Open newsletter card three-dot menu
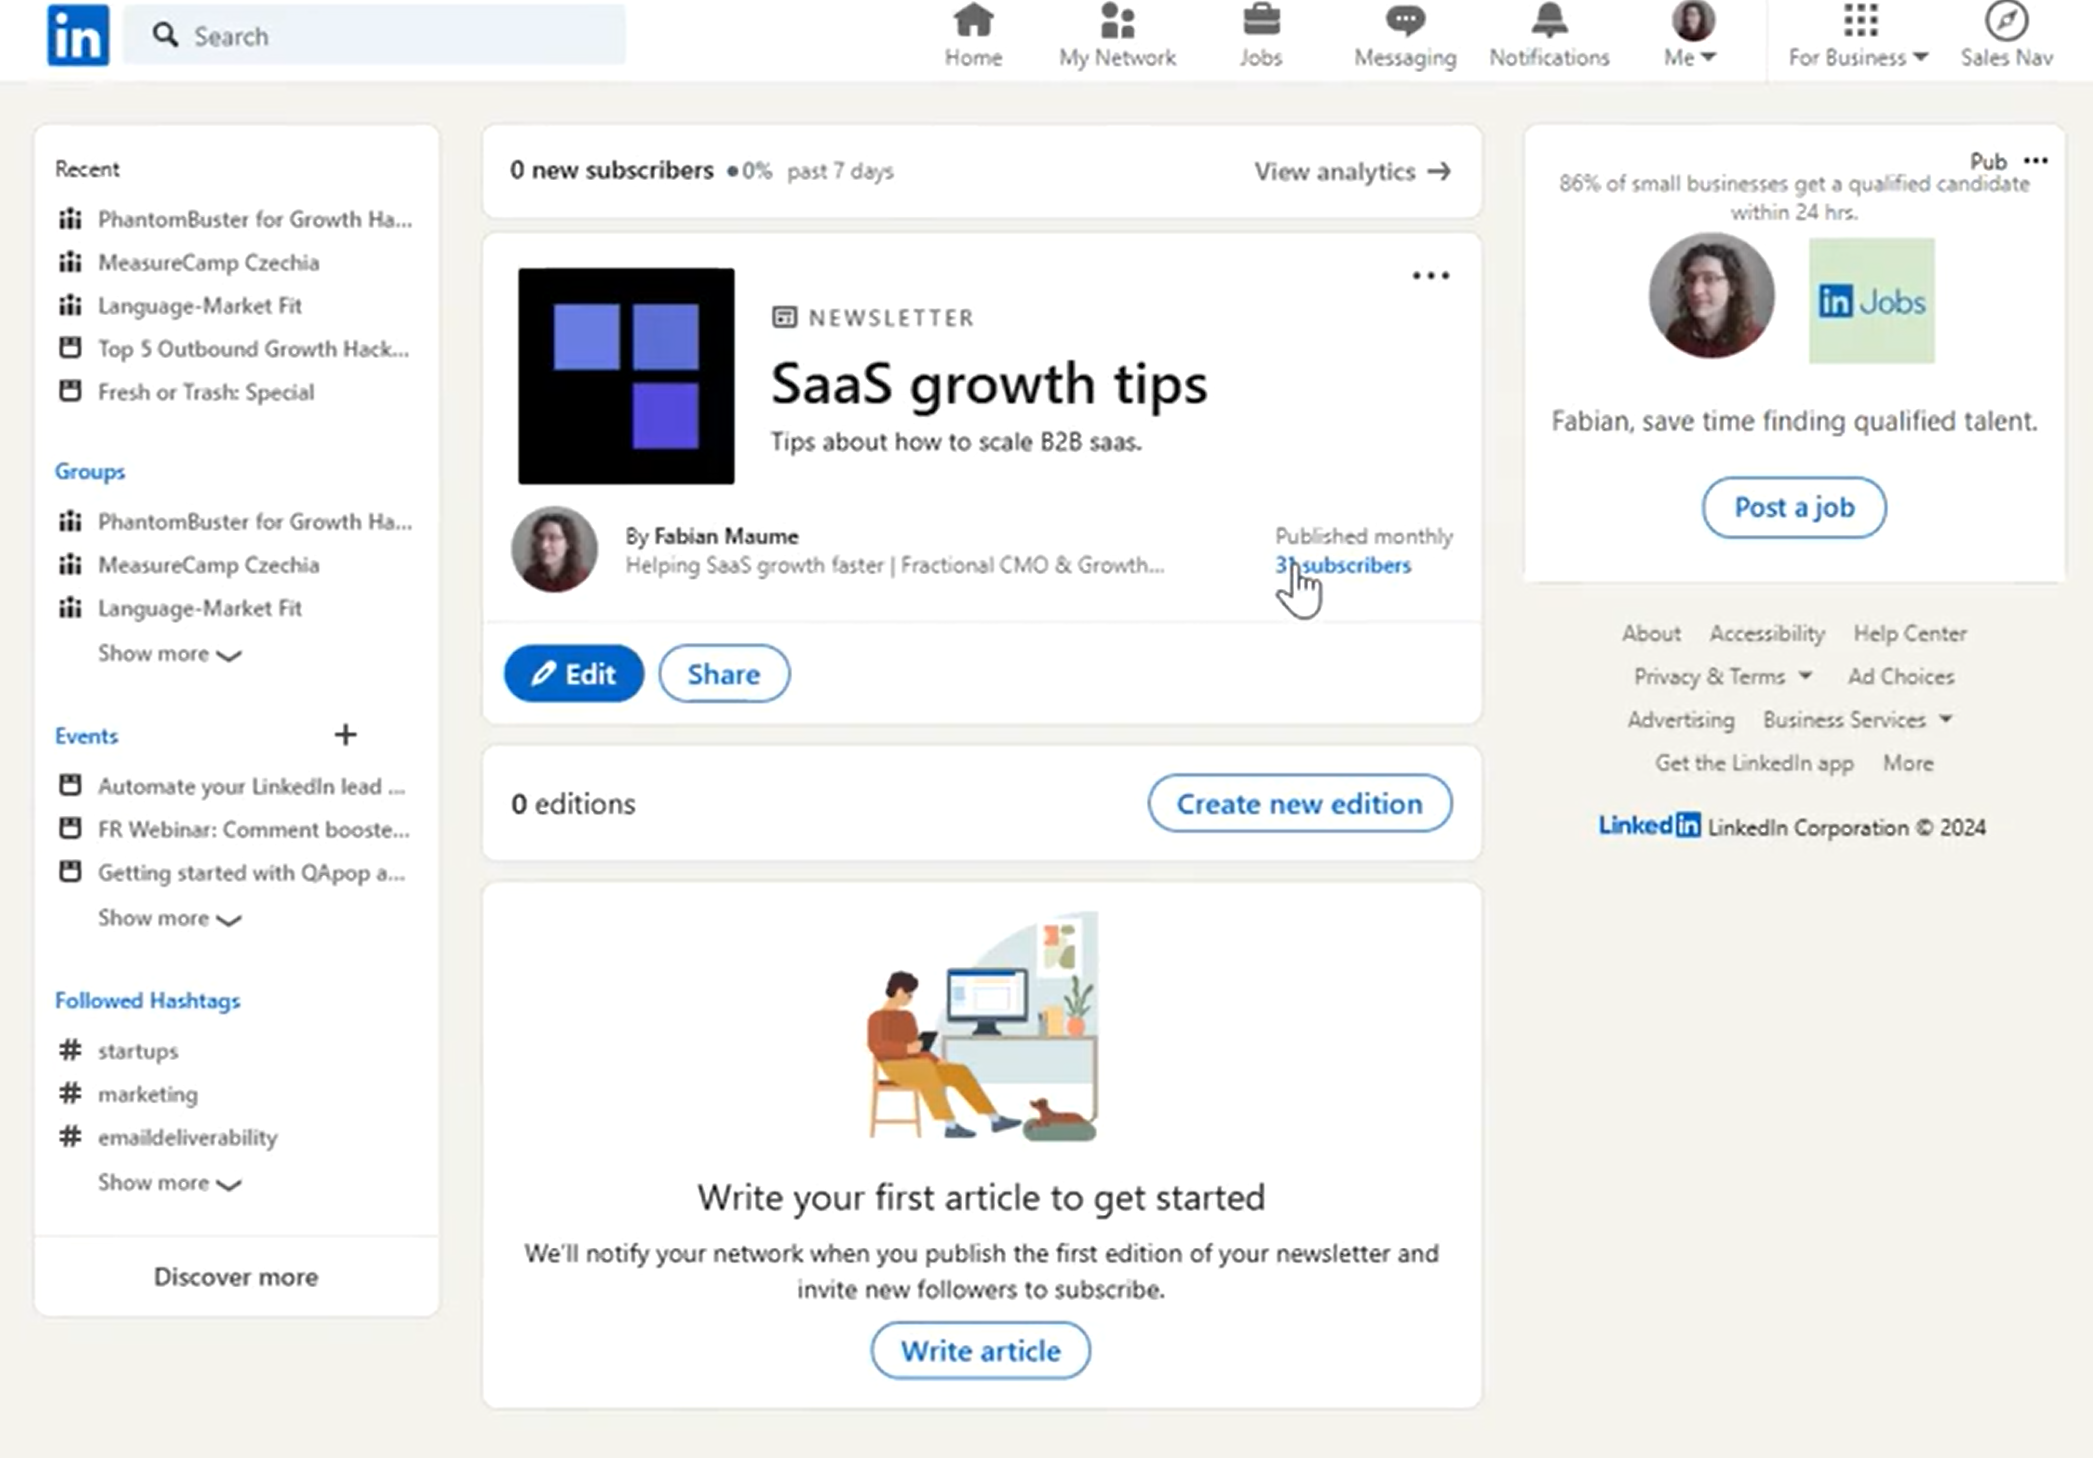The image size is (2093, 1458). [1430, 275]
